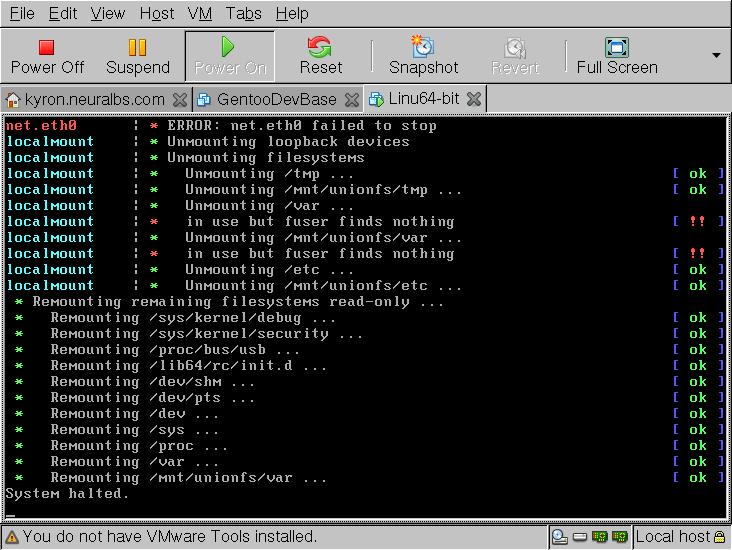
Task: Reset the virtual machine
Action: [x=320, y=56]
